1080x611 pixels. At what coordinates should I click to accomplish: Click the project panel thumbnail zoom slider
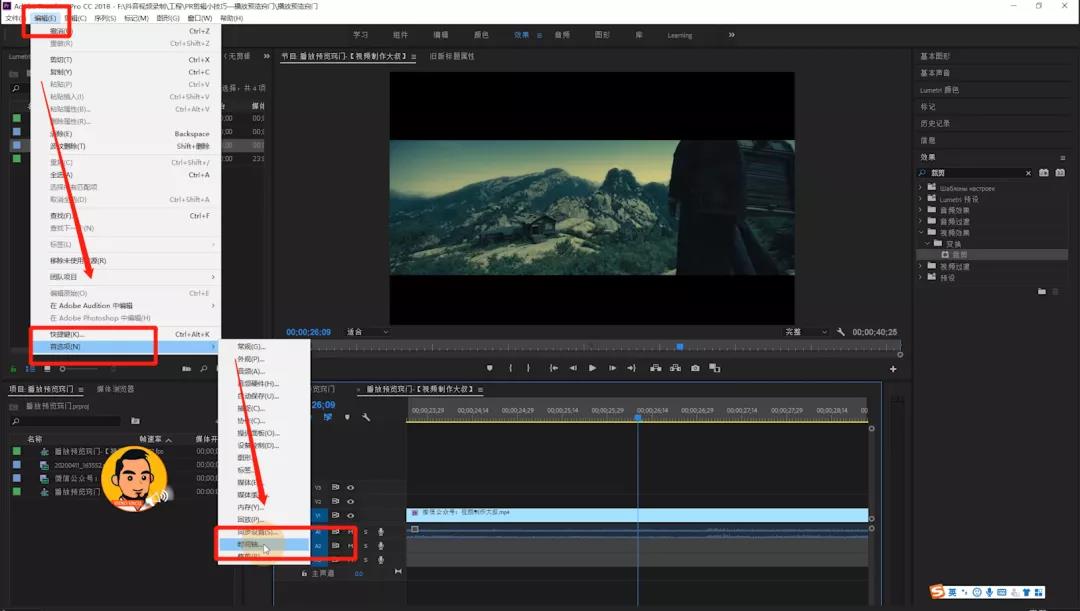(63, 369)
